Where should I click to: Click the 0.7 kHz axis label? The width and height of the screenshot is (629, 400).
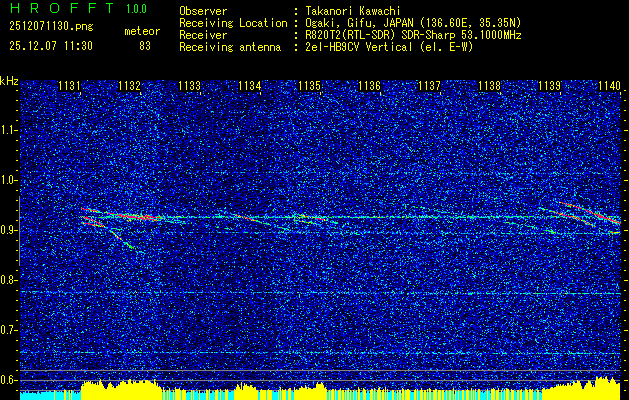[8, 330]
